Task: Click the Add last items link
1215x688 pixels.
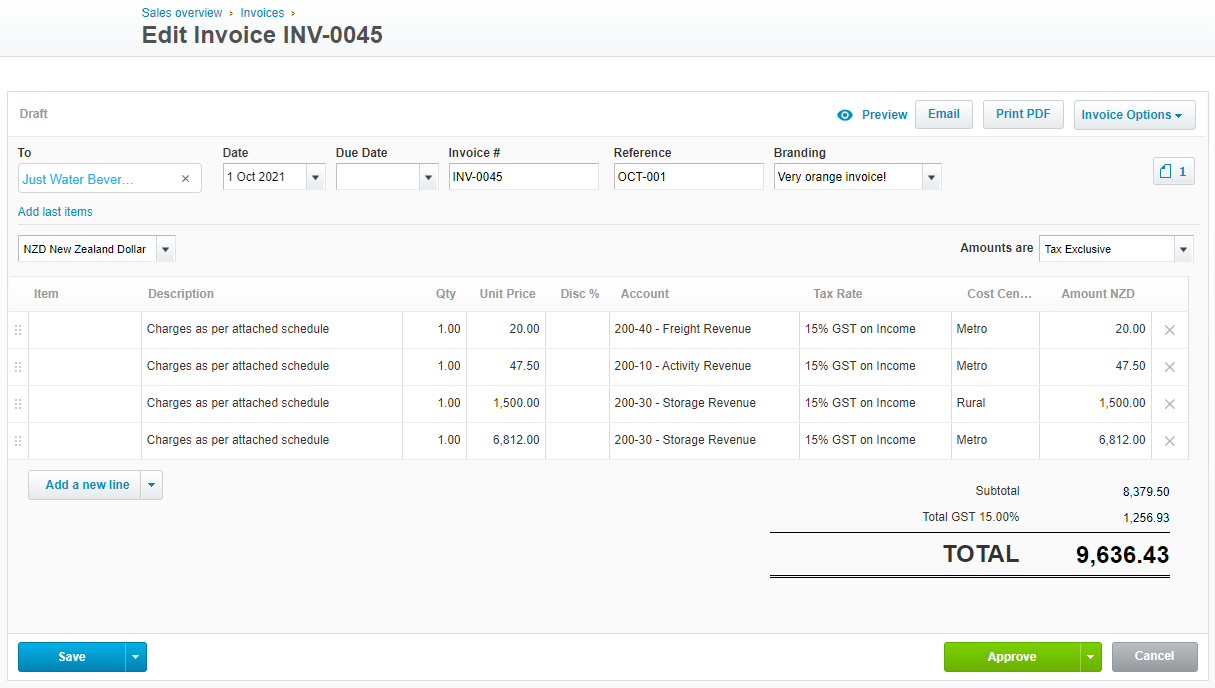Action: coord(54,211)
